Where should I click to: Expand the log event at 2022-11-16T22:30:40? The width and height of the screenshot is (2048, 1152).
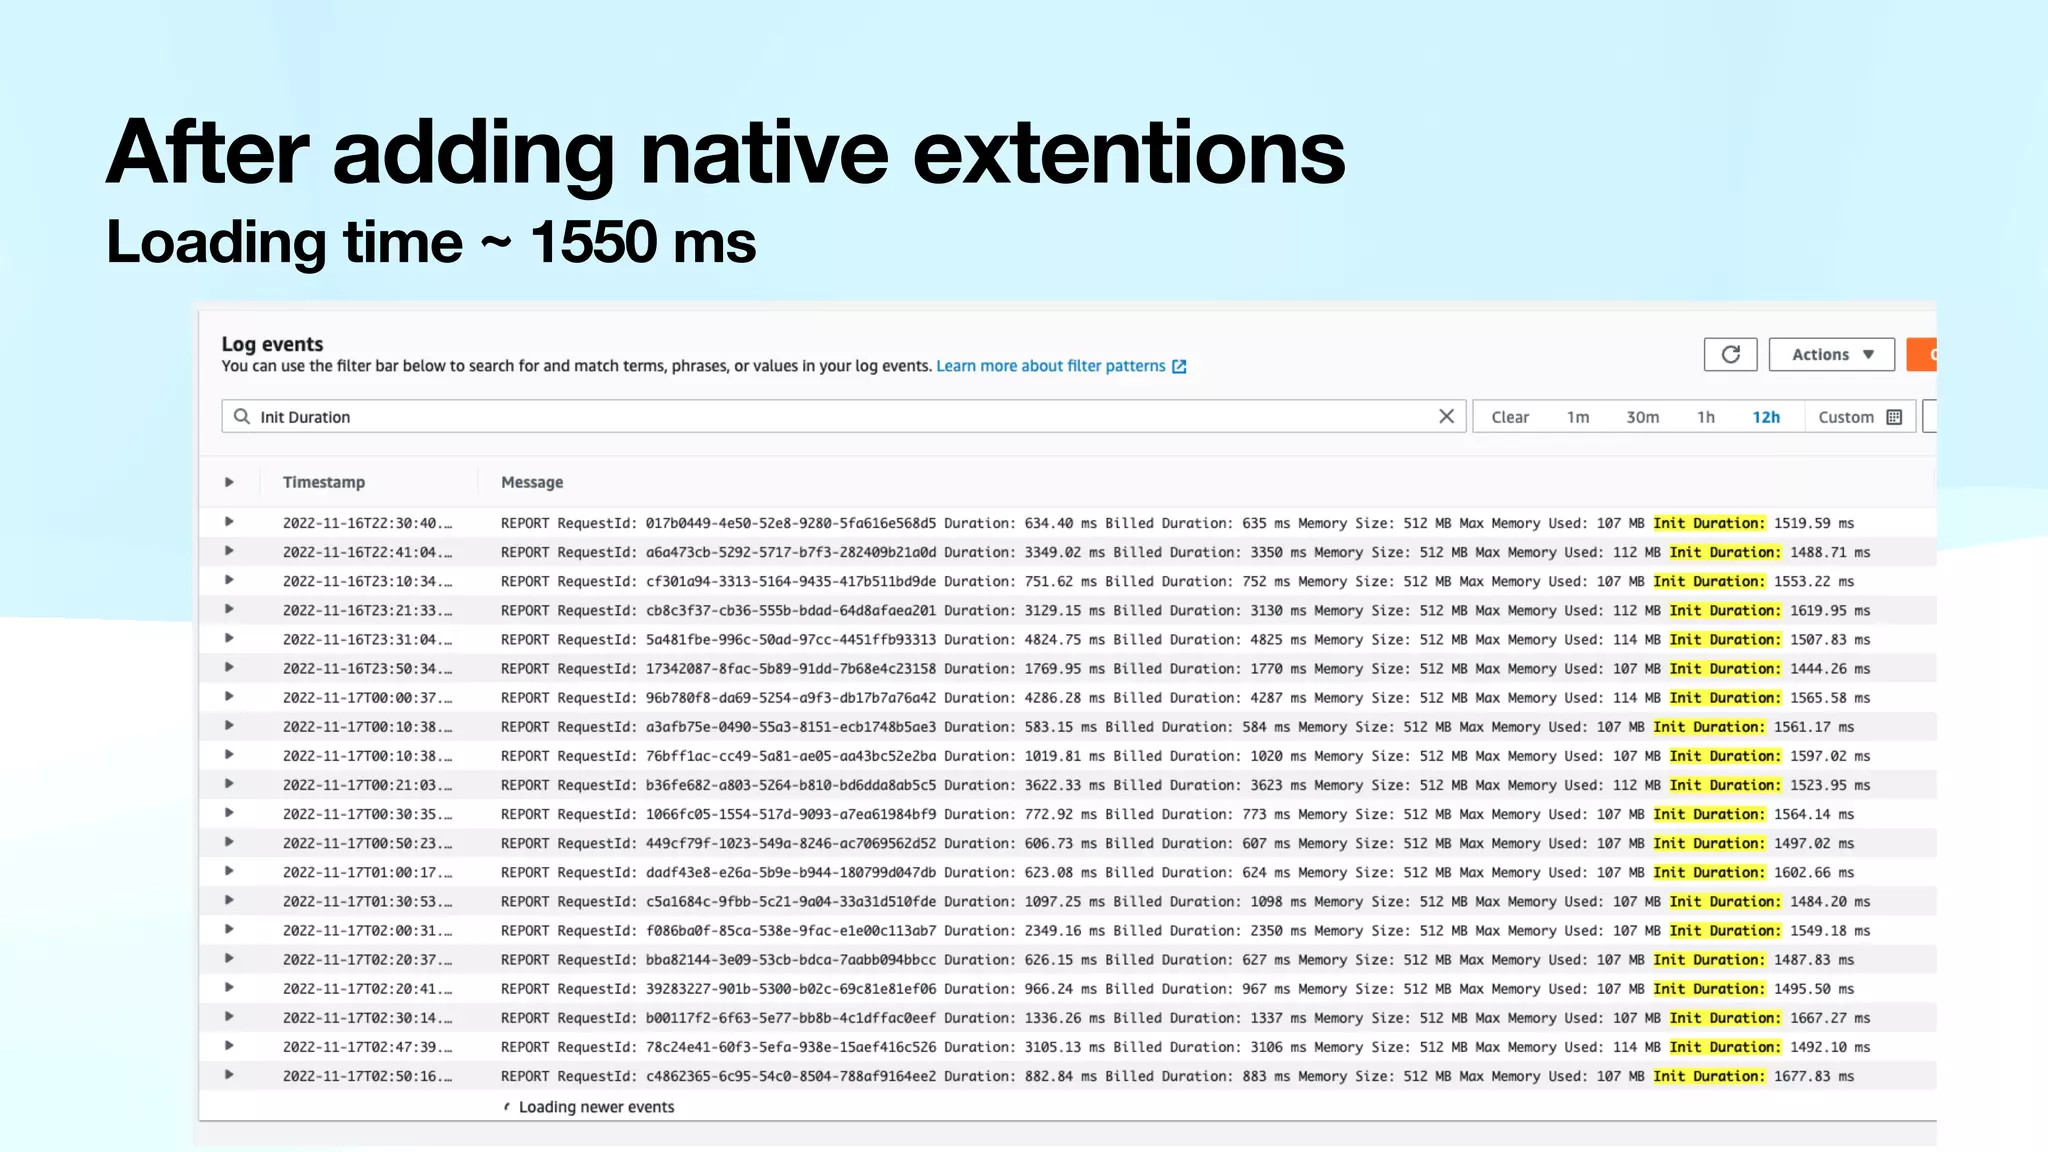tap(229, 522)
